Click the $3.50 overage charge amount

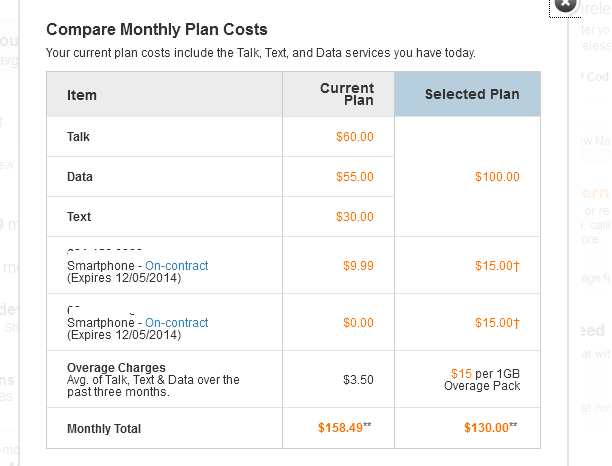pyautogui.click(x=359, y=379)
